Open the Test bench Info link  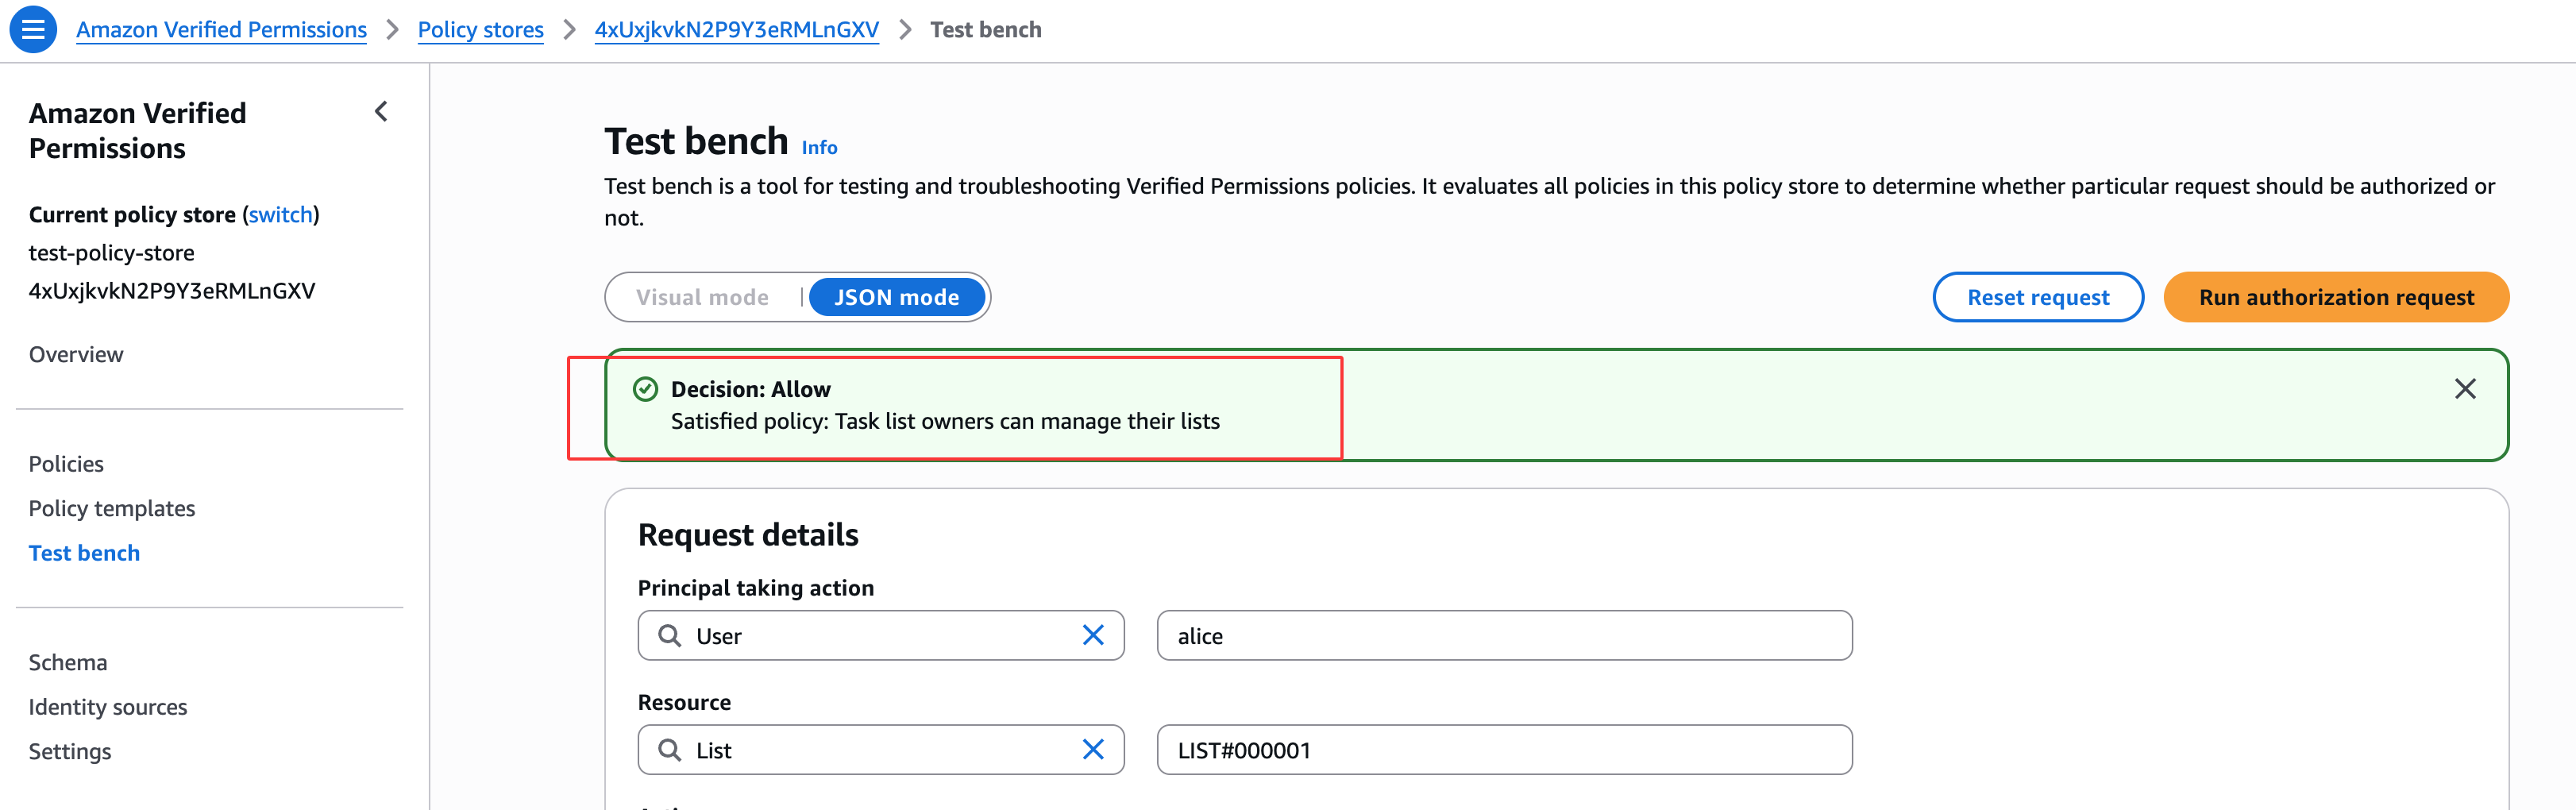[819, 148]
